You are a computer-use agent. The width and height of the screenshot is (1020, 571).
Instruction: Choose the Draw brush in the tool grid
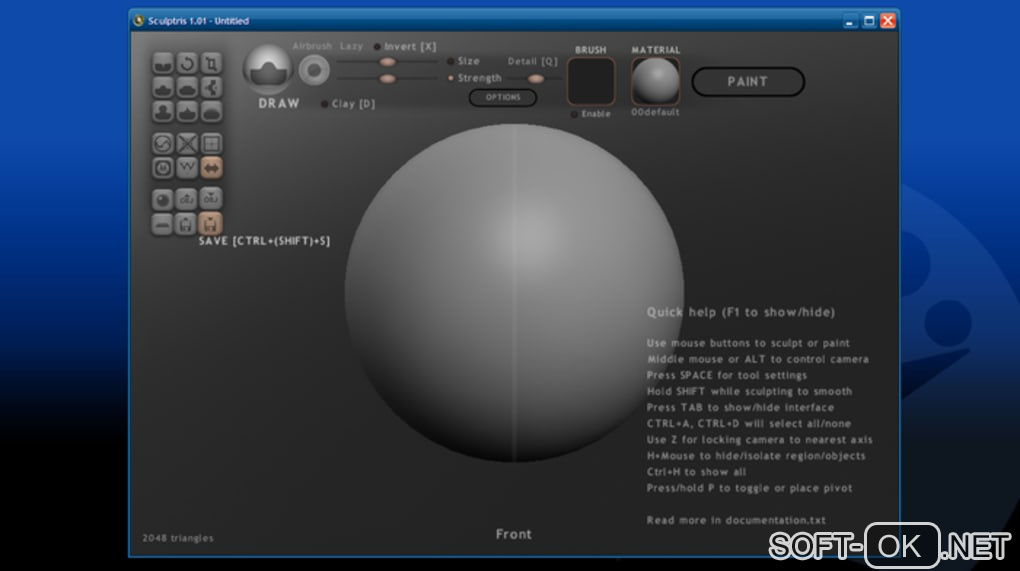coord(163,88)
